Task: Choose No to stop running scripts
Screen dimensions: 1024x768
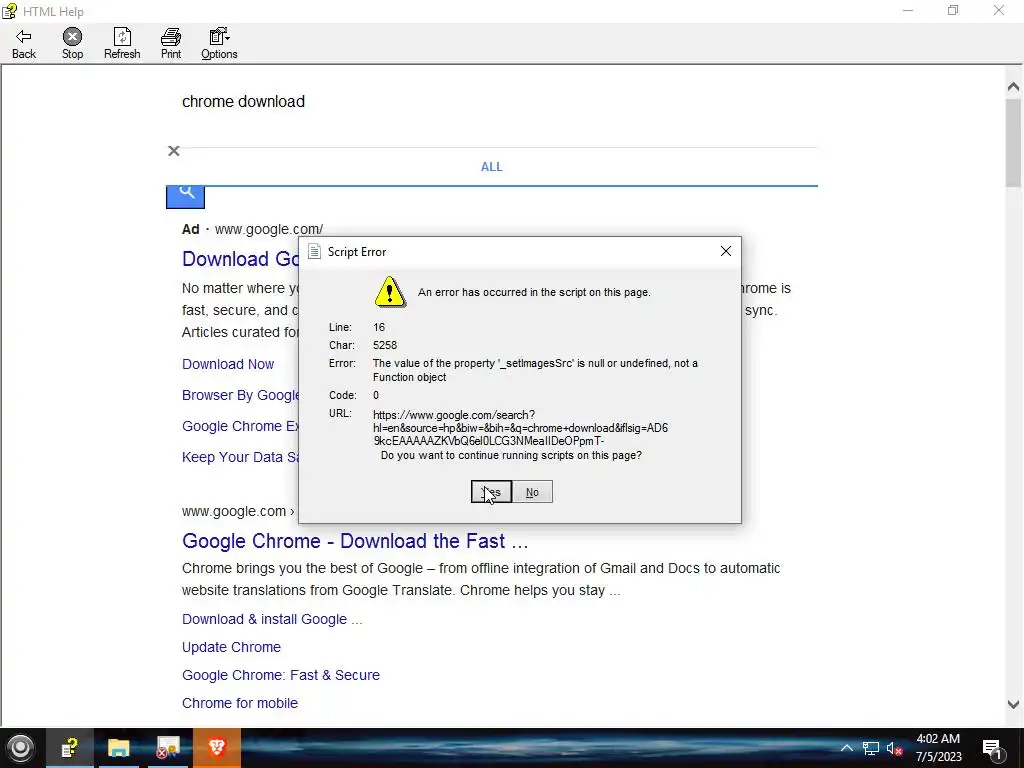Action: coord(532,492)
